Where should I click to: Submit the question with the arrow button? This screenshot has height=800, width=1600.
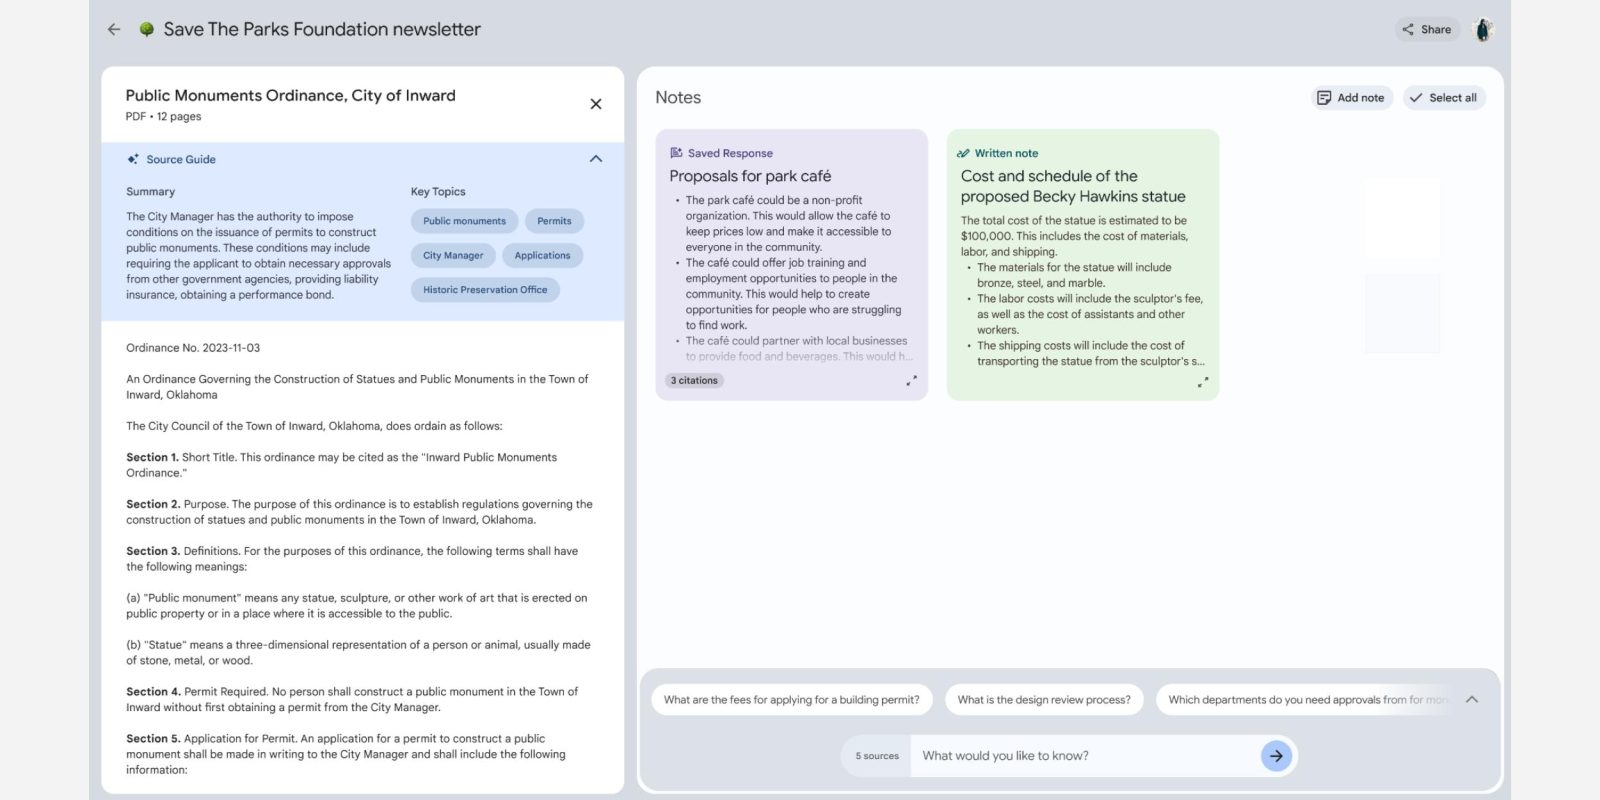(x=1276, y=756)
